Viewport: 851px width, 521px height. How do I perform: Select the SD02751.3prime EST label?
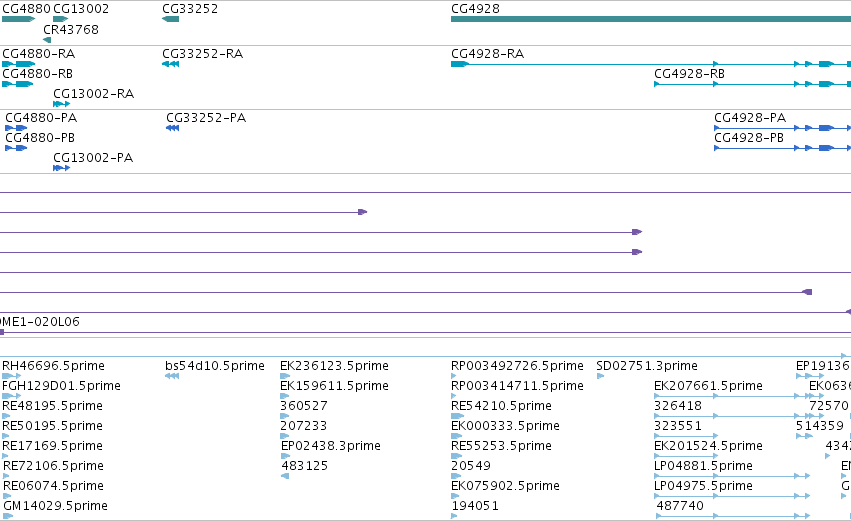click(x=647, y=365)
